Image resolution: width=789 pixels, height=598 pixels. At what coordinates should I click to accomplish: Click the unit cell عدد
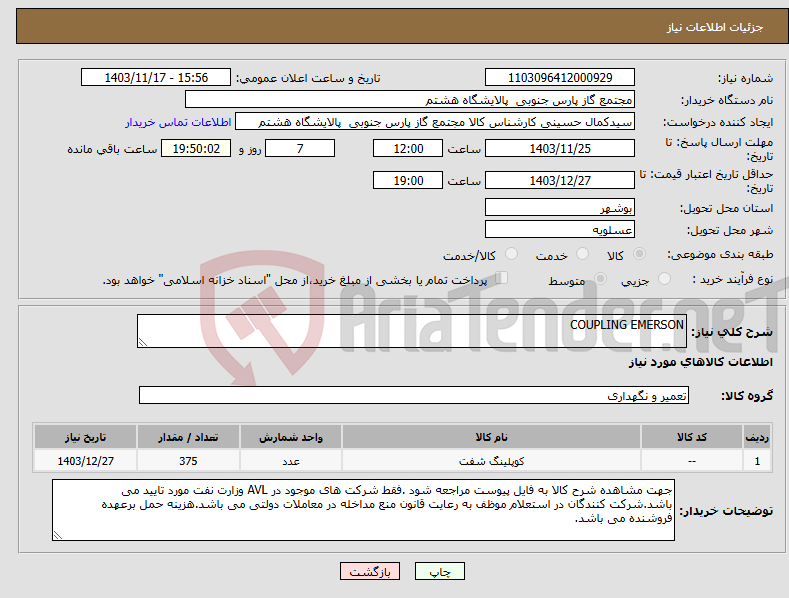(291, 461)
